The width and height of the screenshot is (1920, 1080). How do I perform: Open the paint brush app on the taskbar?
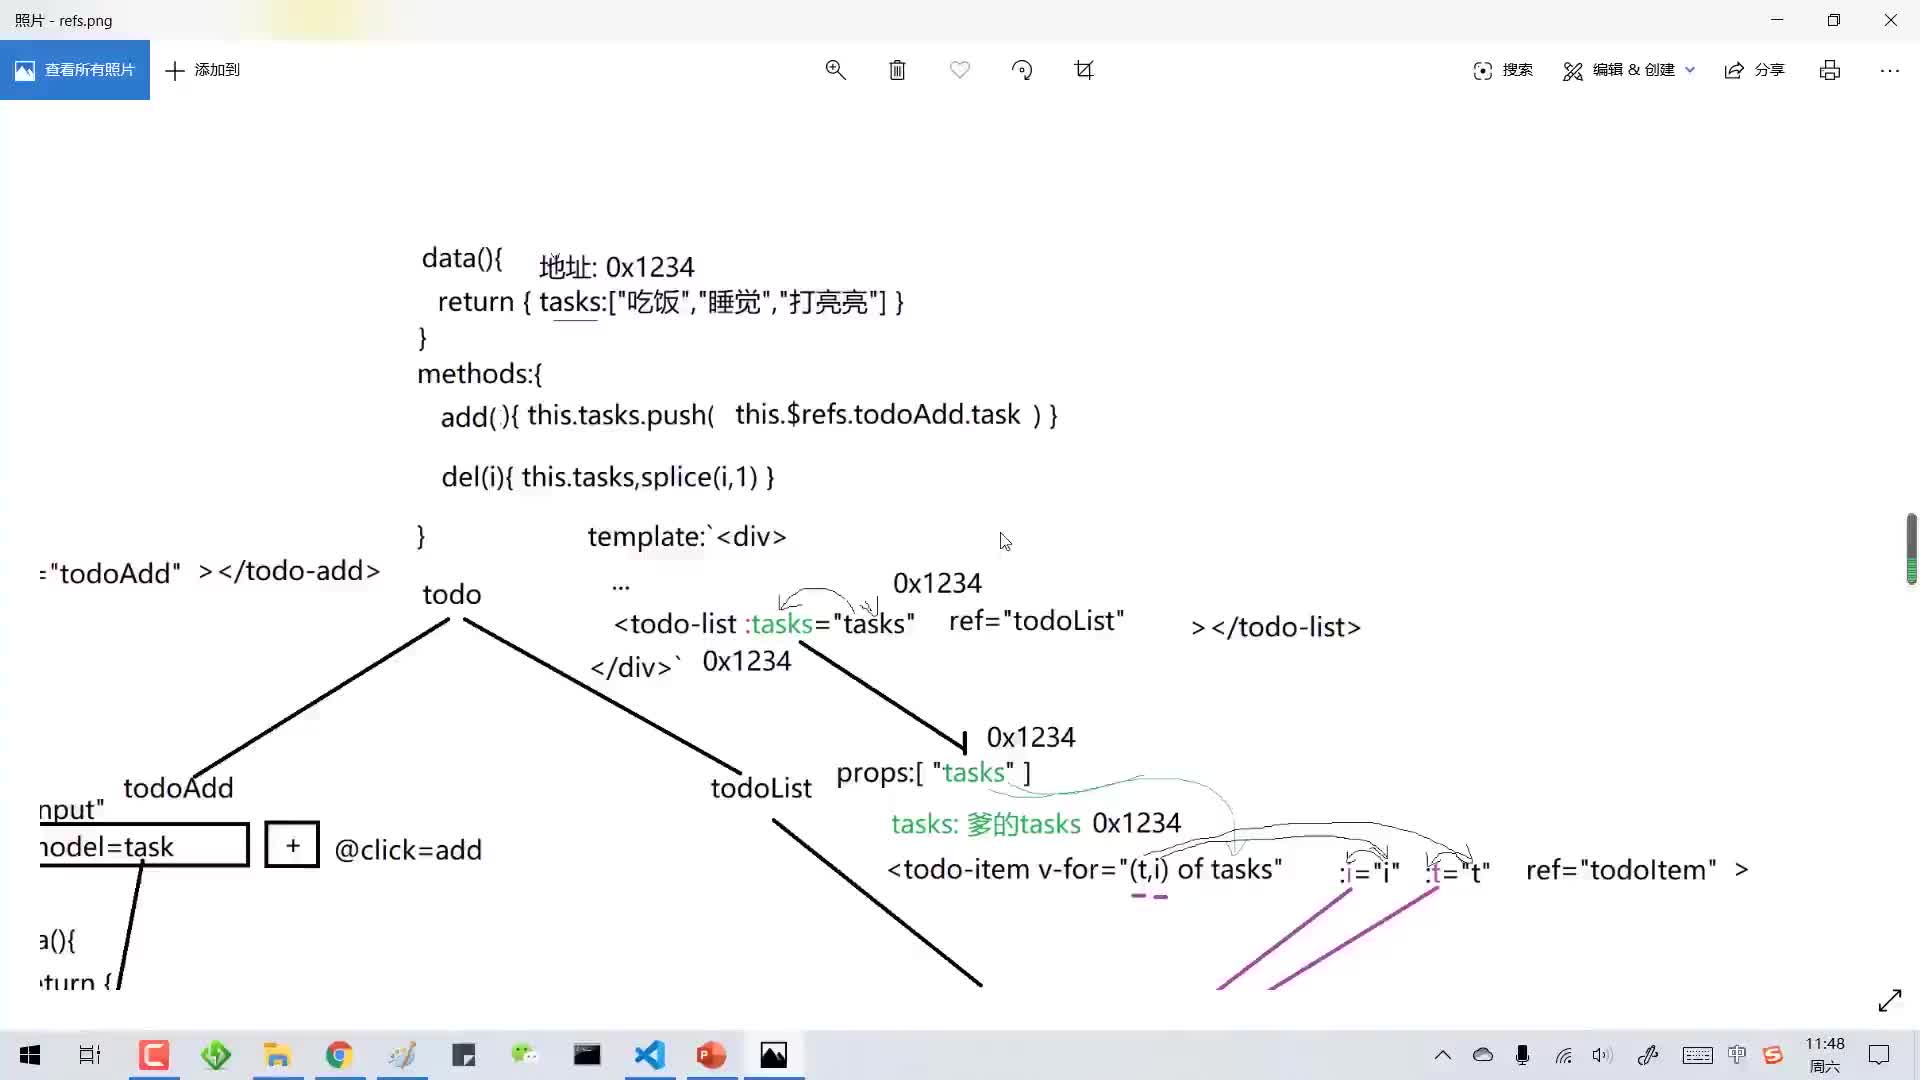tap(402, 1055)
